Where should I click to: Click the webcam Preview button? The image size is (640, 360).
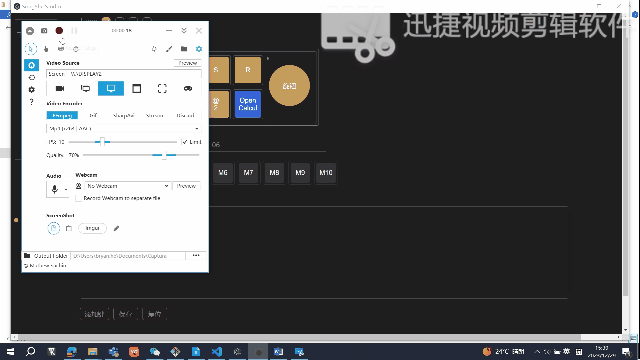[x=187, y=186]
